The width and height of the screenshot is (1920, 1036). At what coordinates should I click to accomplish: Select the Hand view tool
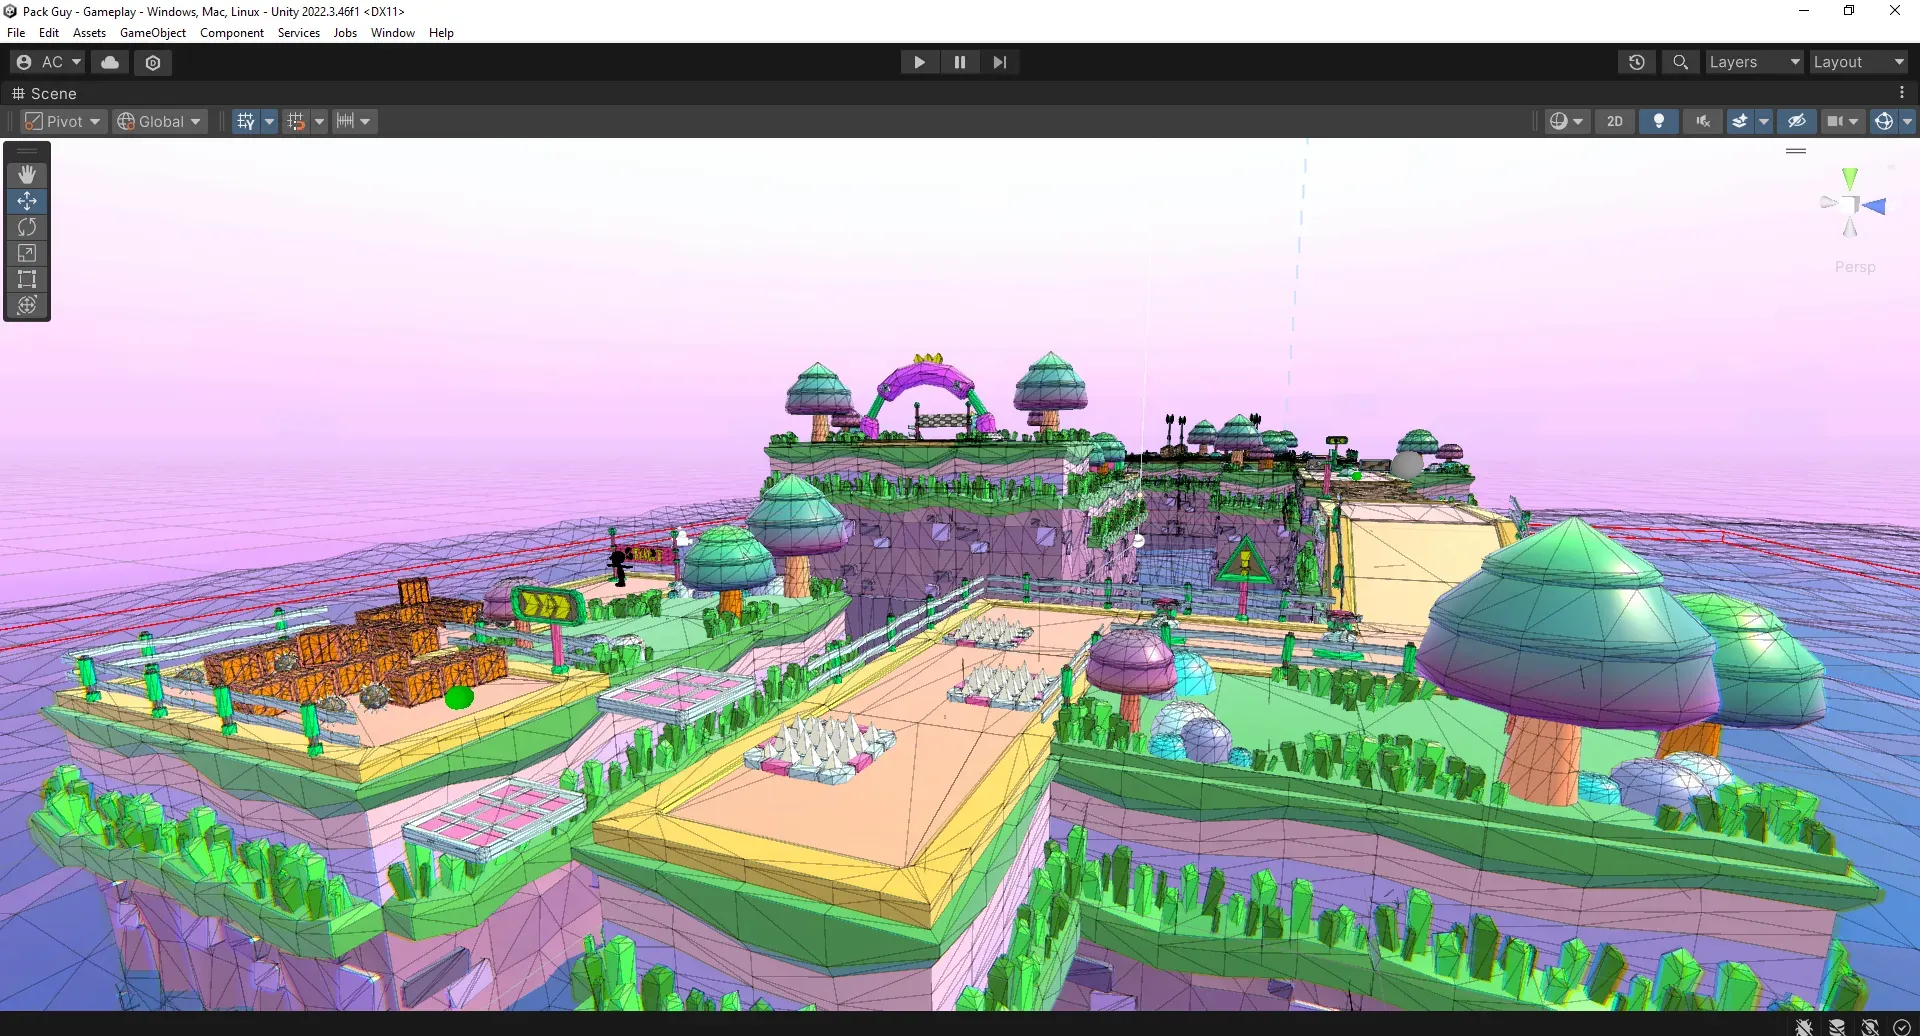(x=27, y=175)
